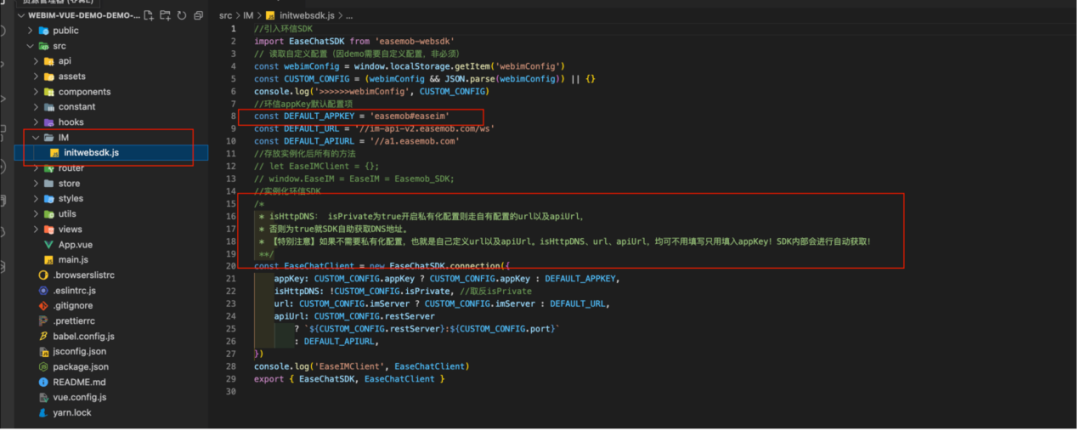Image resolution: width=1080 pixels, height=431 pixels.
Task: Expand the api folder chevron
Action: 37,61
